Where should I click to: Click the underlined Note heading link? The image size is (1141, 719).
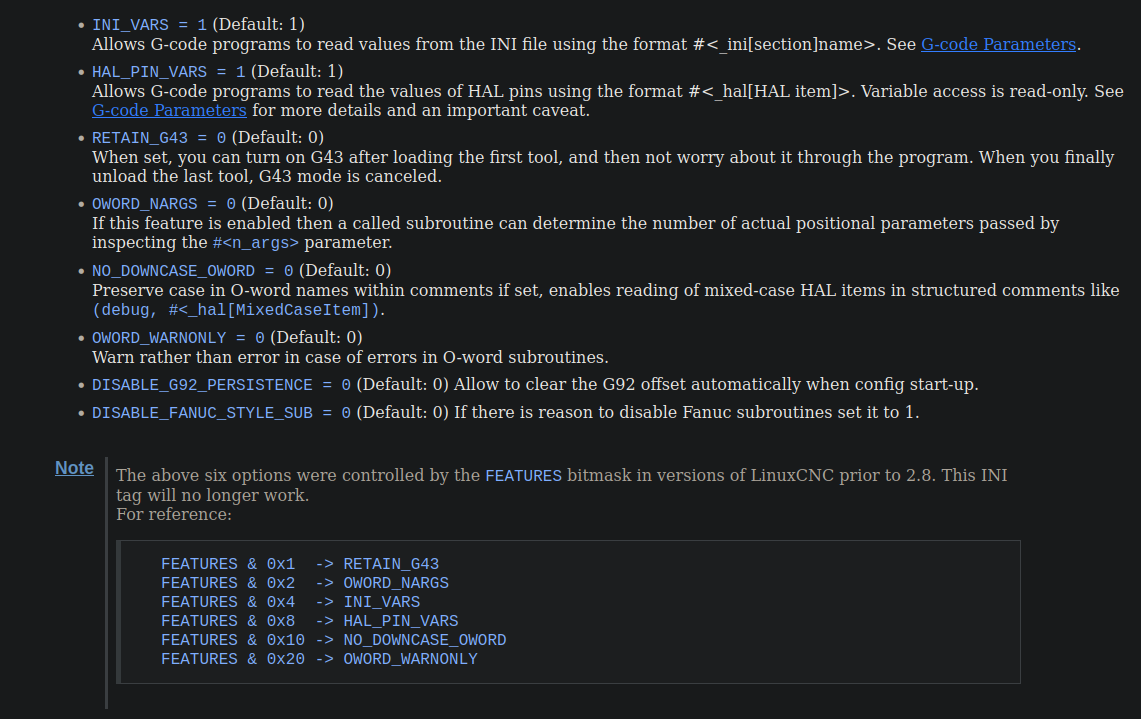click(x=74, y=468)
